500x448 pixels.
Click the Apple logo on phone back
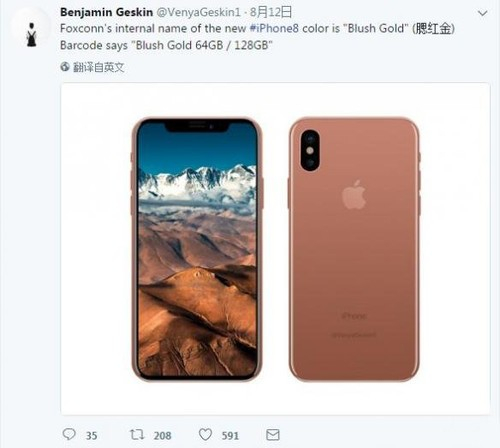tap(354, 195)
